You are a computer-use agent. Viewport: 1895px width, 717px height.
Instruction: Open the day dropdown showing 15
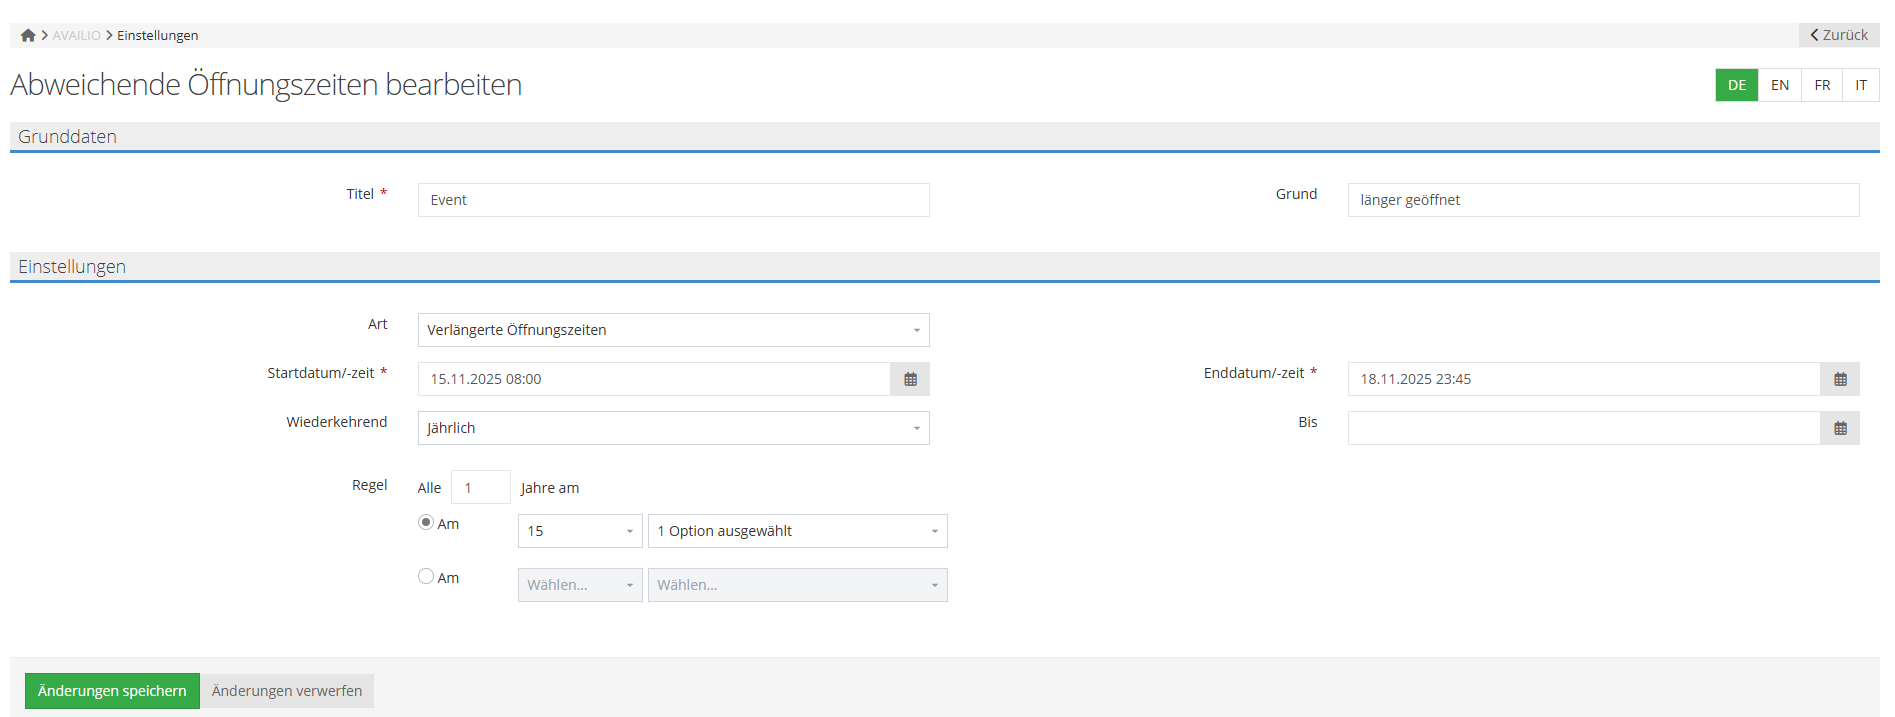(x=580, y=531)
